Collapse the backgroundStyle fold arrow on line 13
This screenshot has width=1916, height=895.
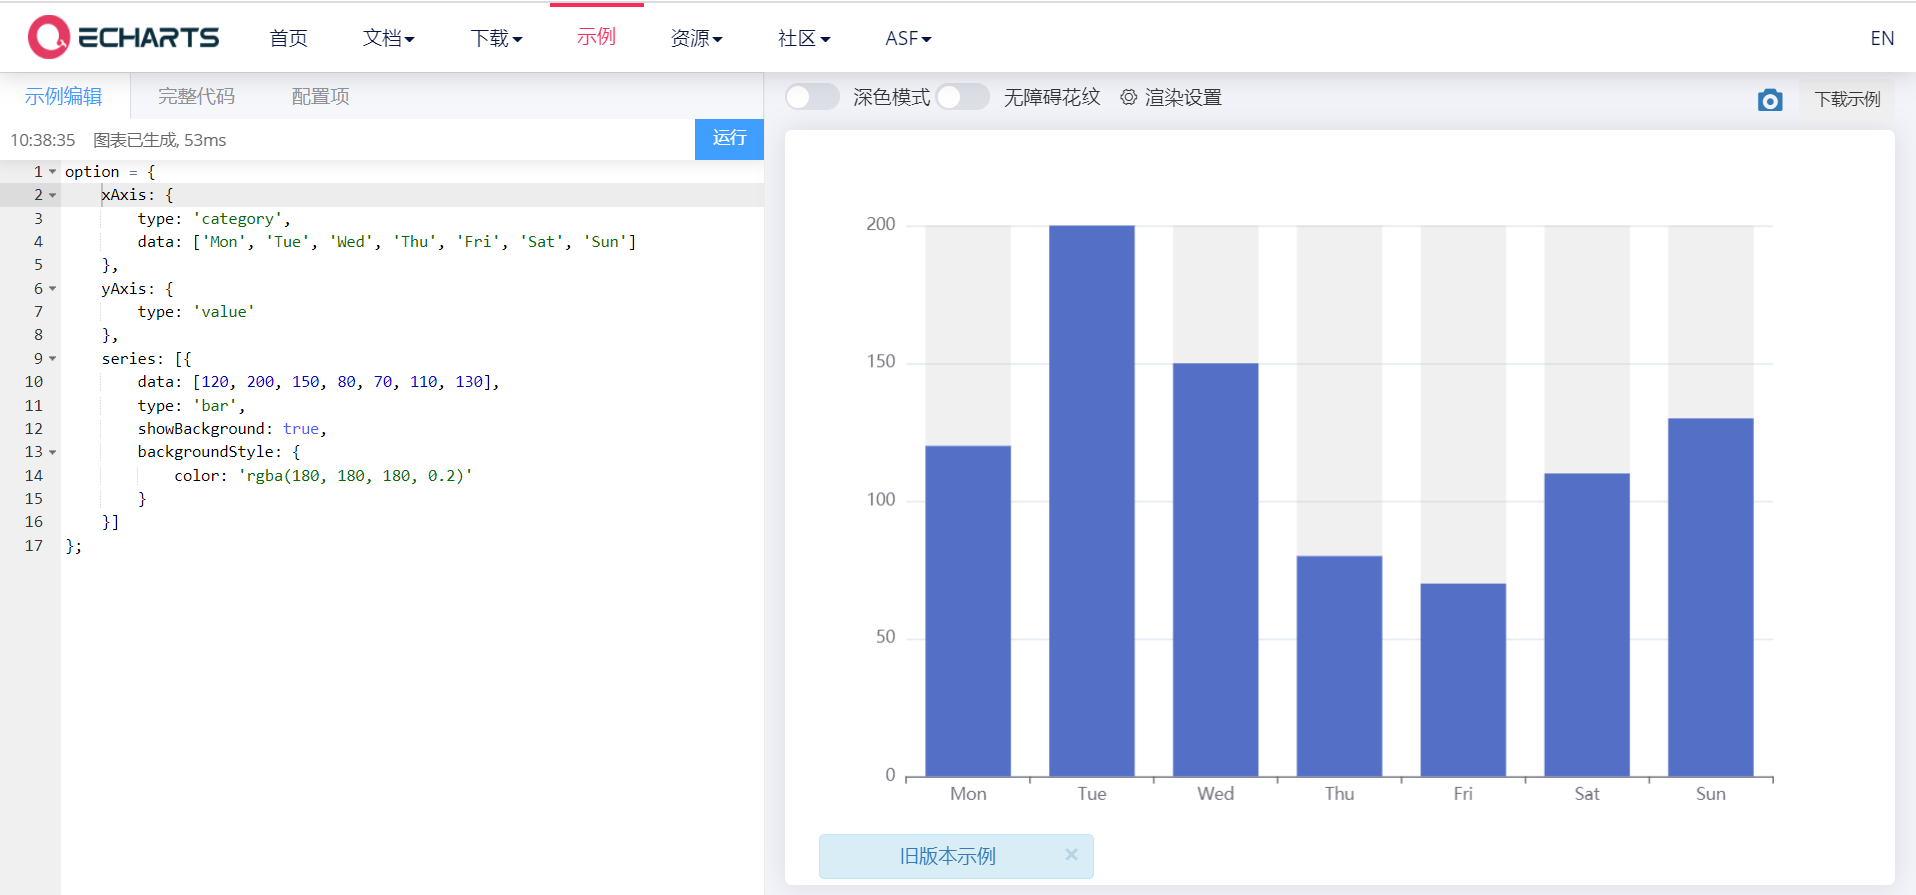(x=53, y=452)
